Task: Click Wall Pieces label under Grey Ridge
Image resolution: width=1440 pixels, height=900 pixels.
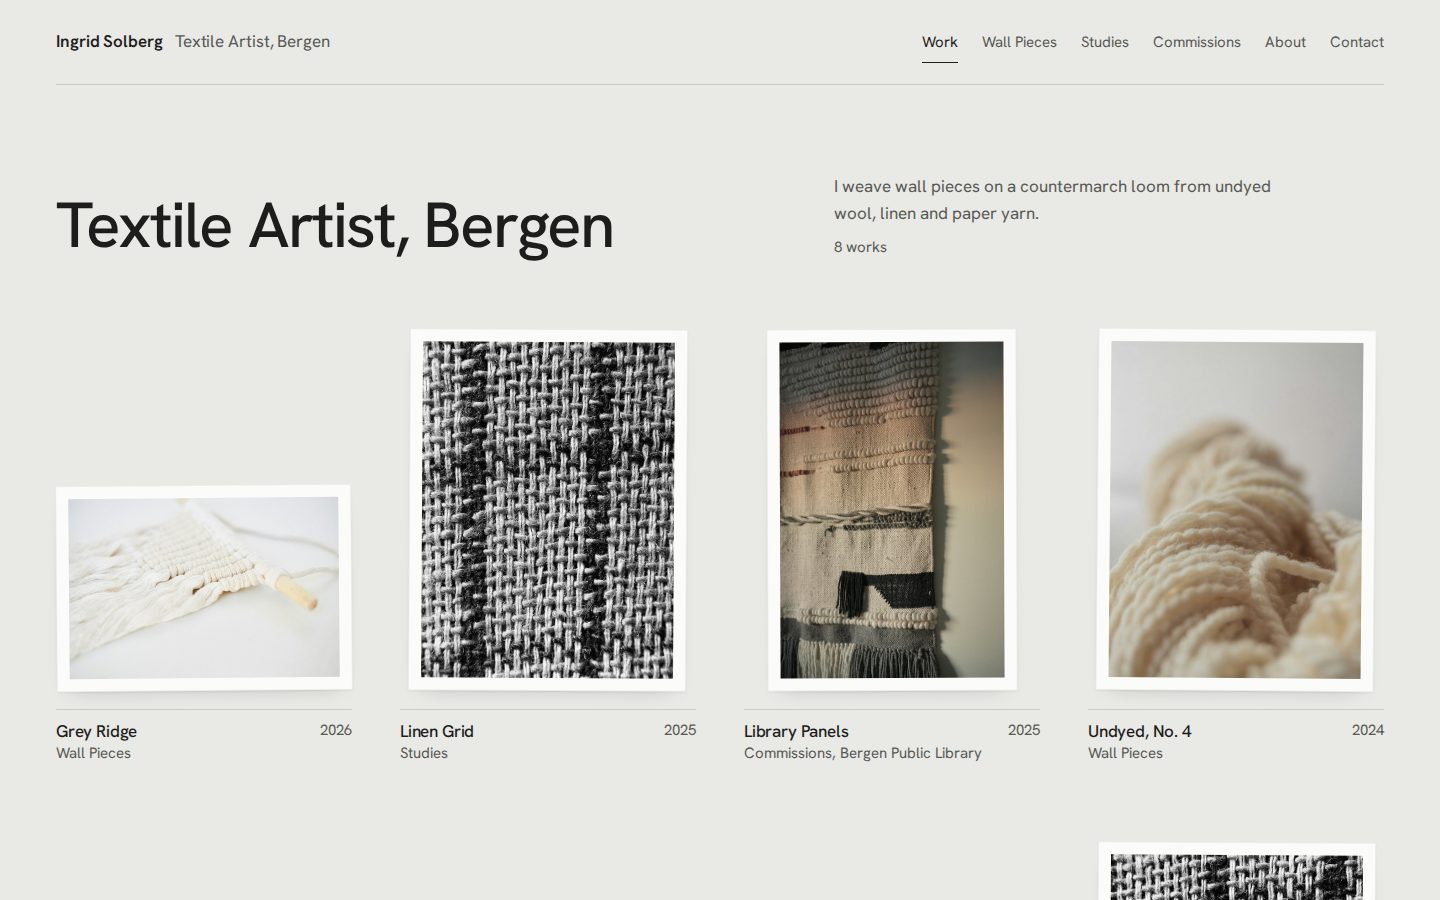Action: click(x=93, y=753)
